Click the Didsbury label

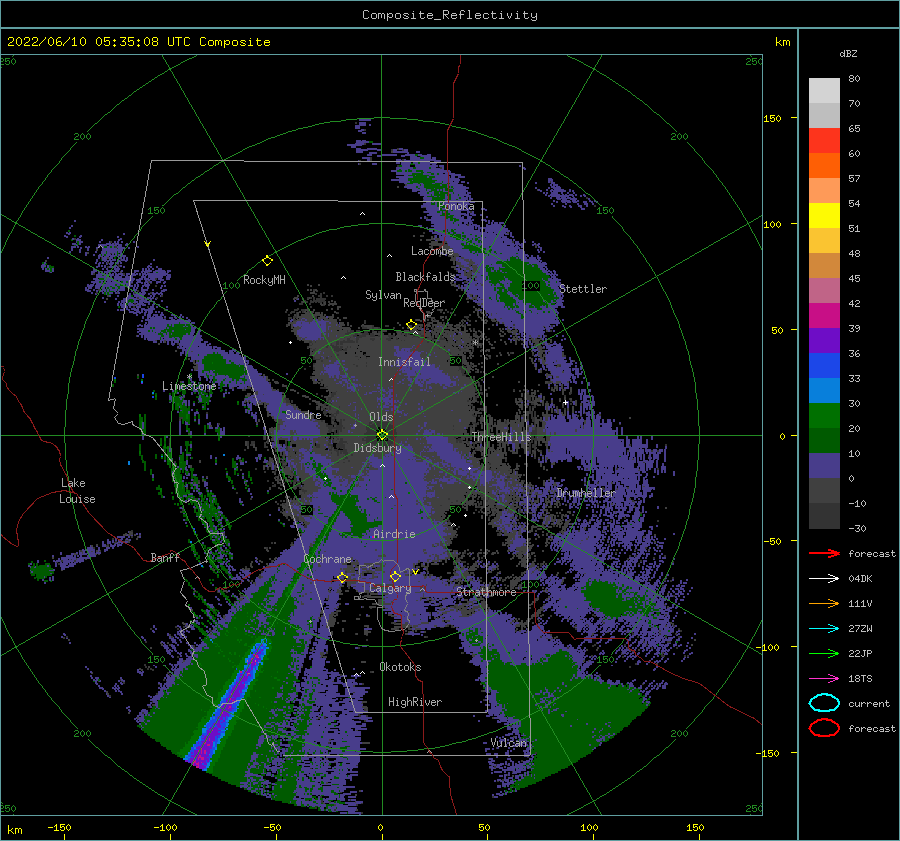click(x=377, y=448)
